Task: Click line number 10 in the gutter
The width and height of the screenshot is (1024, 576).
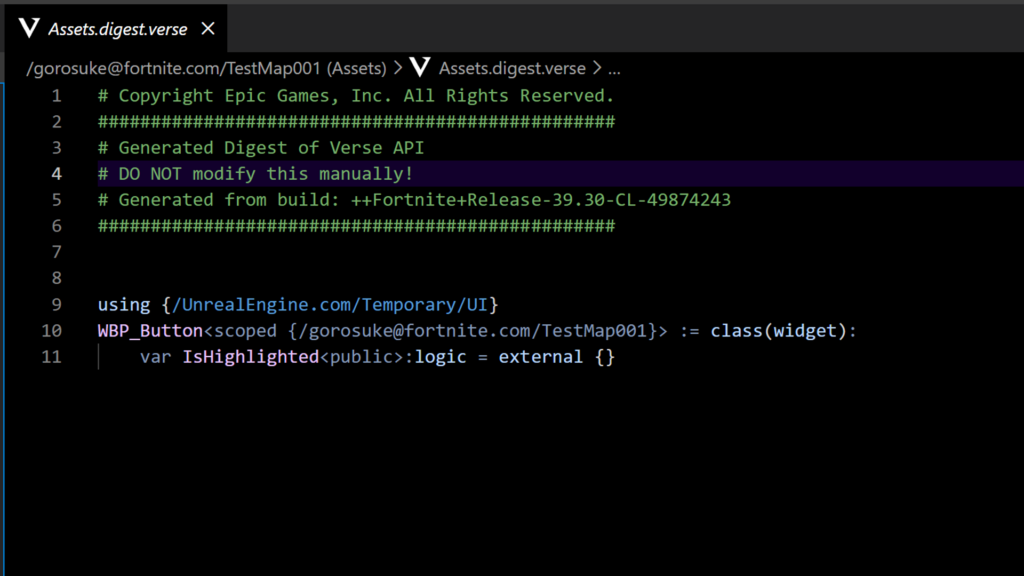Action: 52,330
